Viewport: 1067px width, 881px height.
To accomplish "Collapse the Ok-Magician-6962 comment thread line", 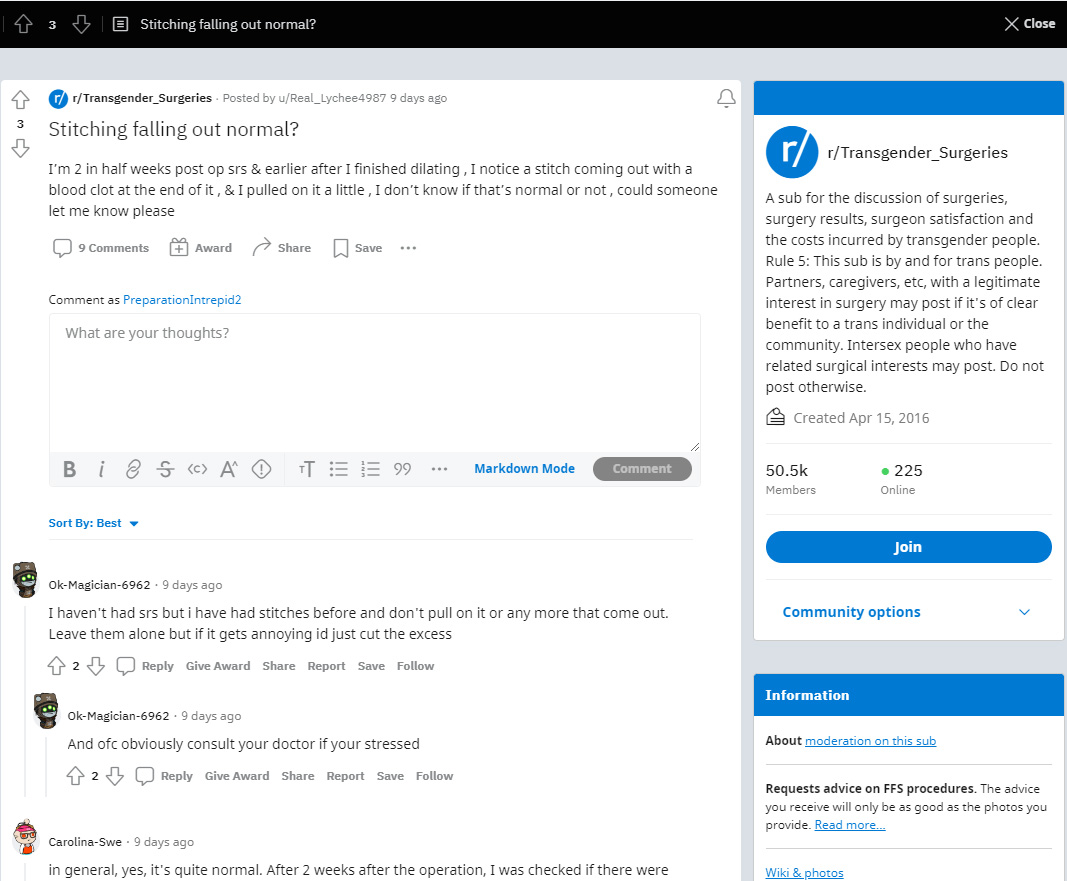I will (x=25, y=700).
